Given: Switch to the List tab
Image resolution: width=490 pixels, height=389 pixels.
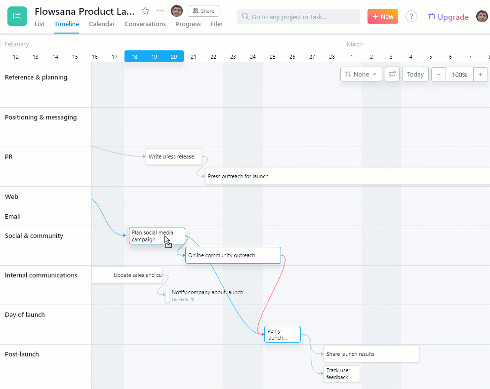Looking at the screenshot, I should [x=39, y=24].
